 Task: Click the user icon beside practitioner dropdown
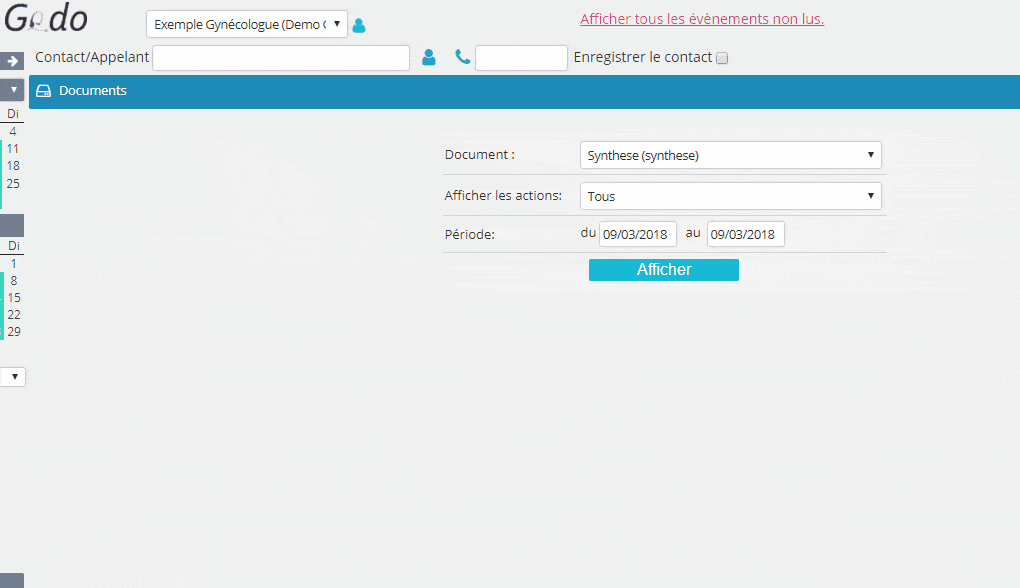click(358, 25)
